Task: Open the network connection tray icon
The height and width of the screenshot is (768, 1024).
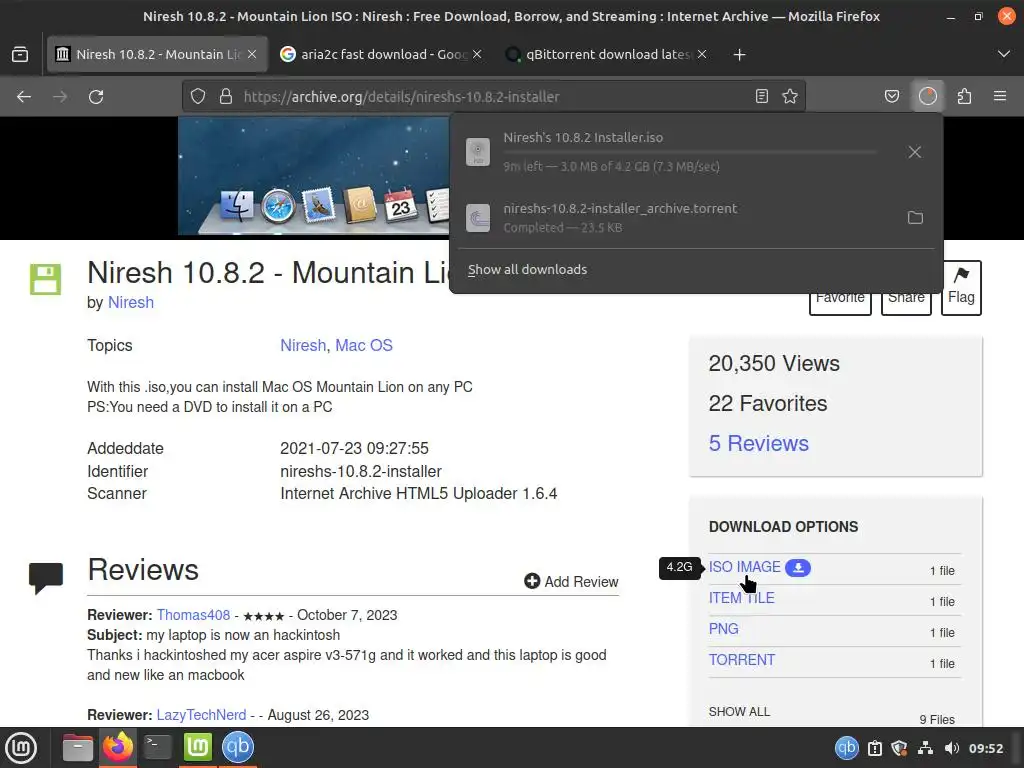Action: [x=925, y=748]
